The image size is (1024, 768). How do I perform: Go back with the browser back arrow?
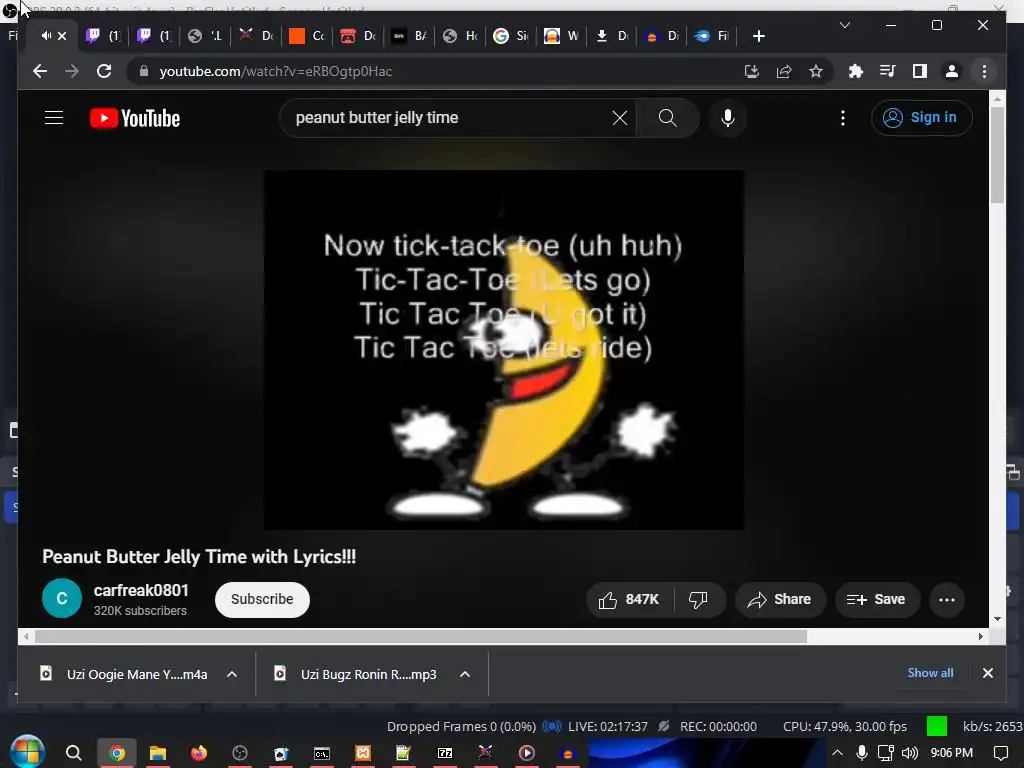(40, 71)
